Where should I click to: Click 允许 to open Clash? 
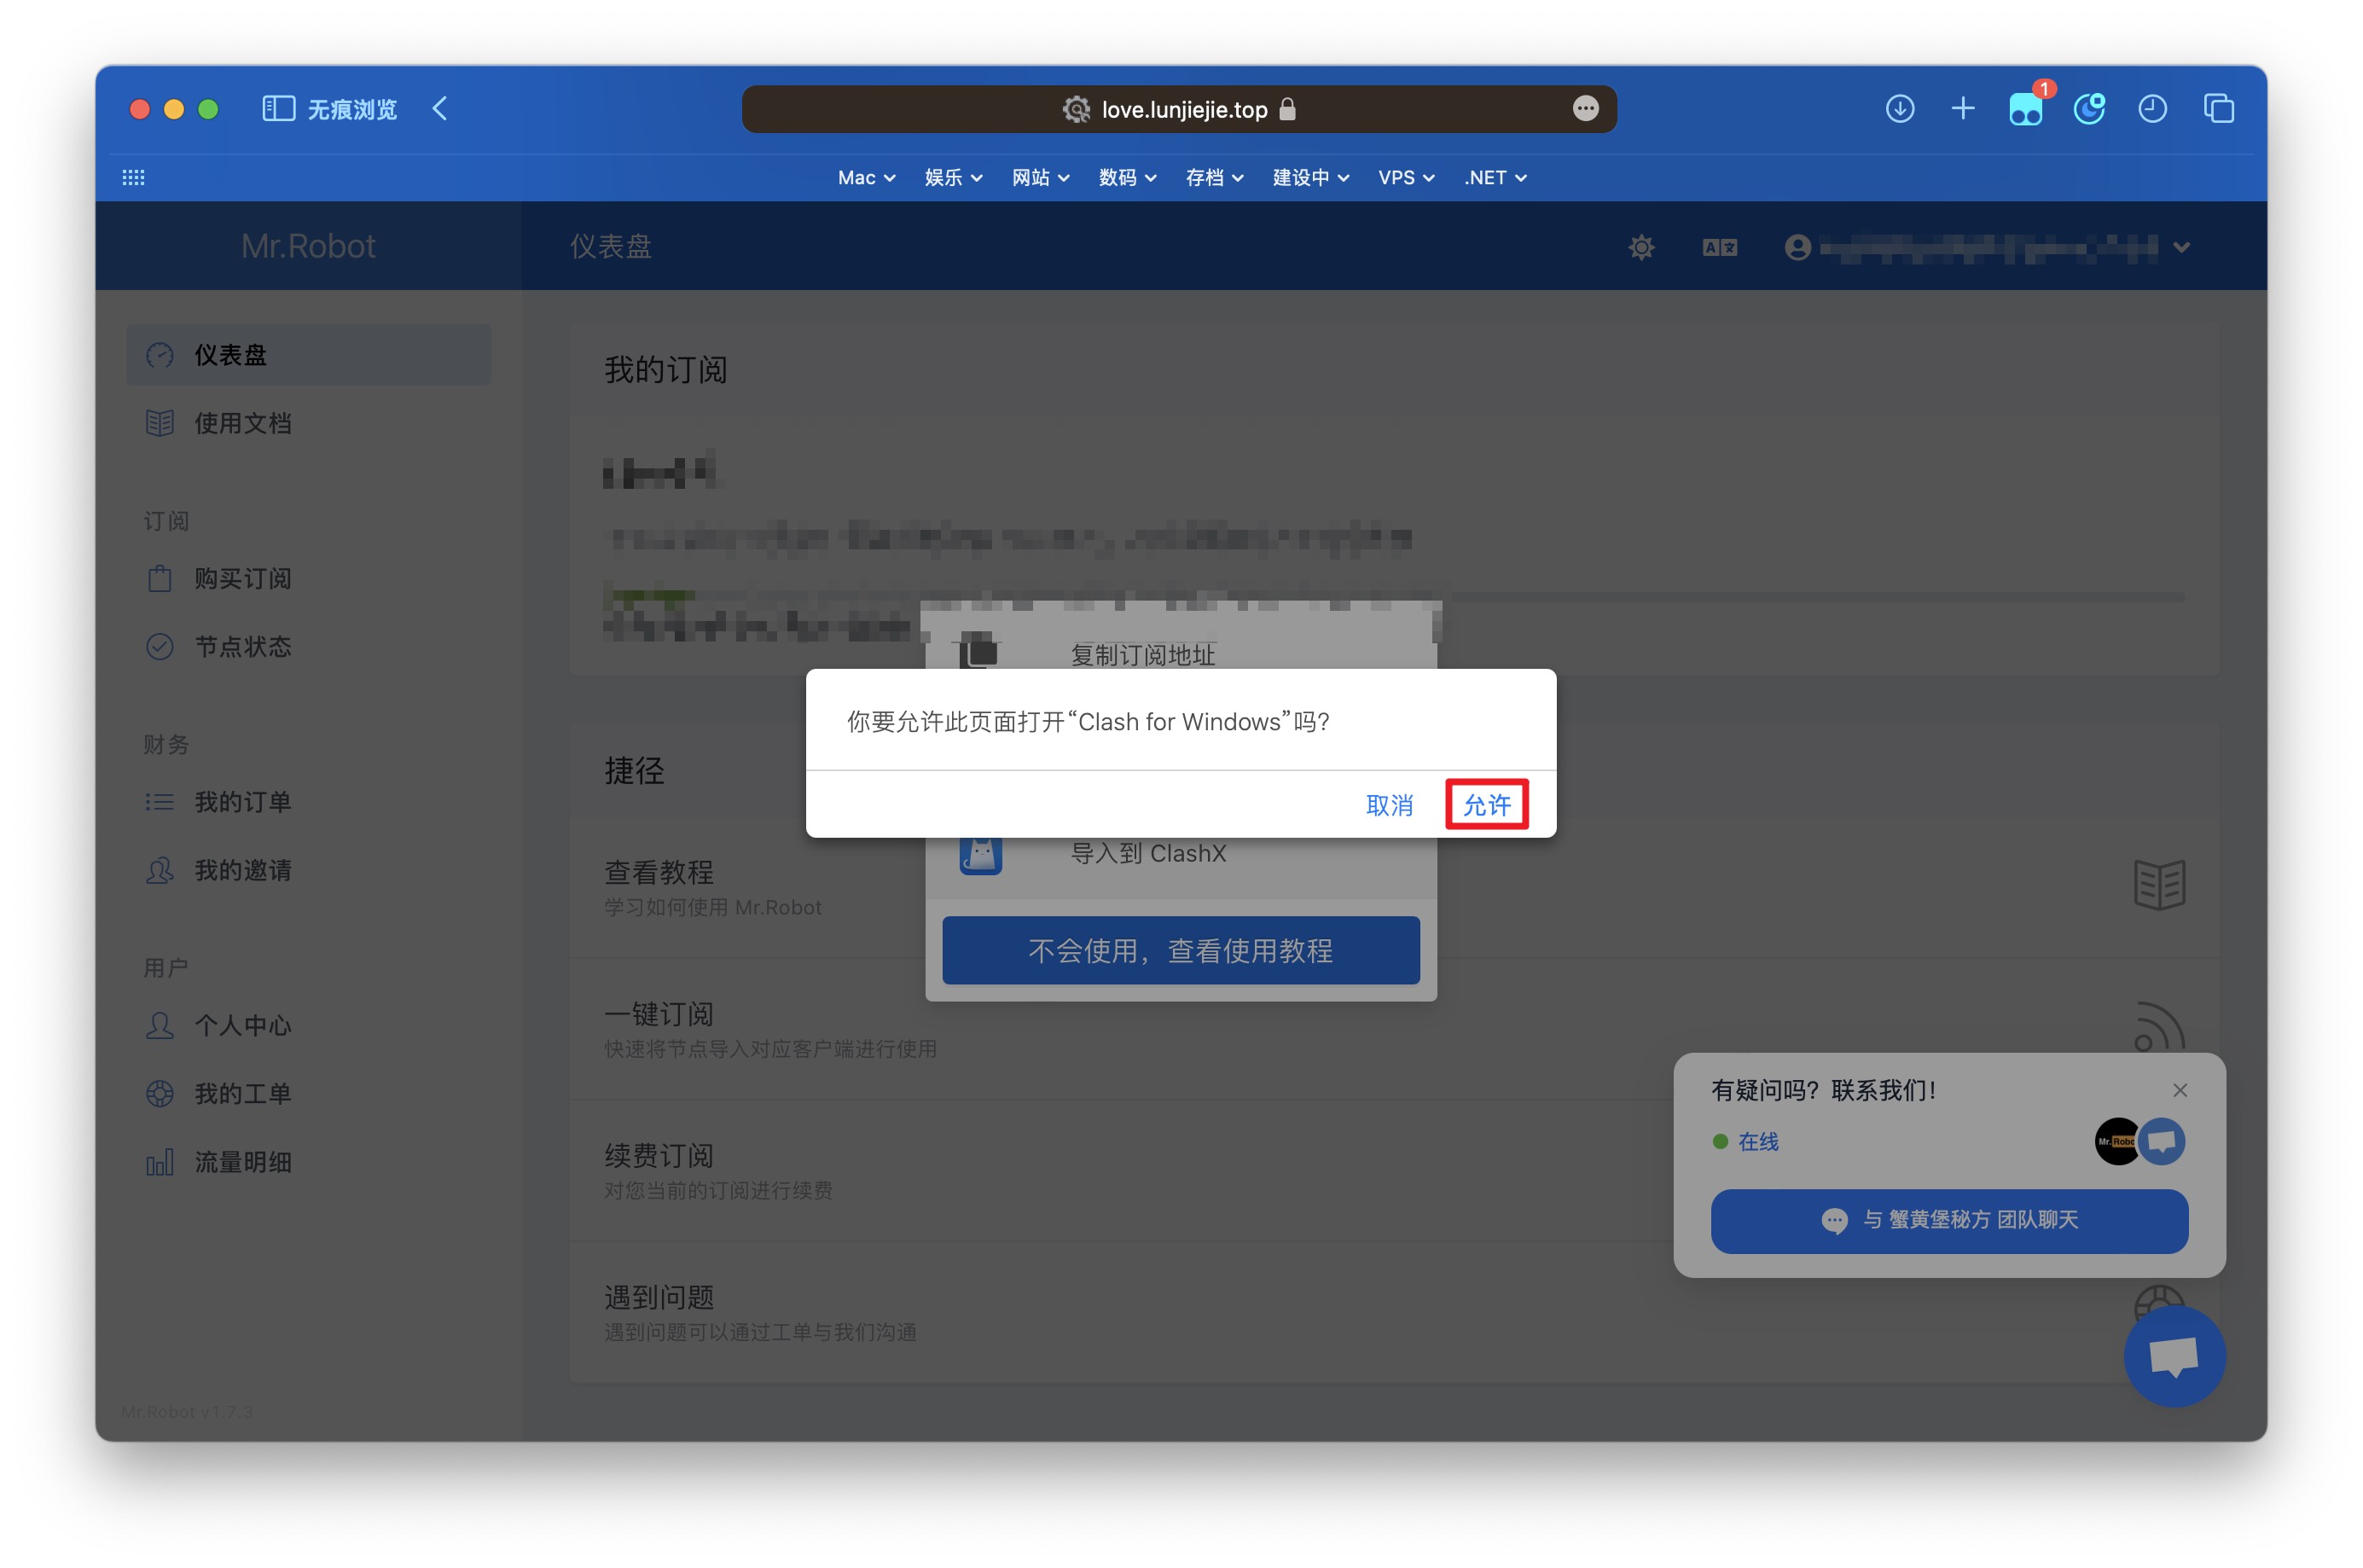(x=1486, y=804)
